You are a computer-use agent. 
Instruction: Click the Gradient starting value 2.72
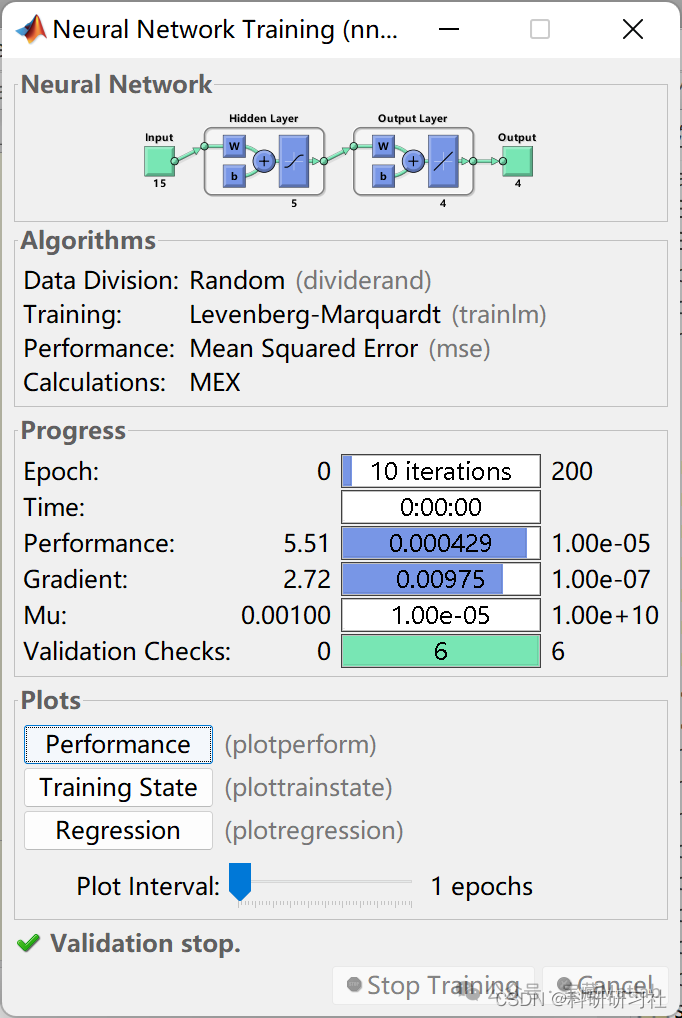pos(307,579)
